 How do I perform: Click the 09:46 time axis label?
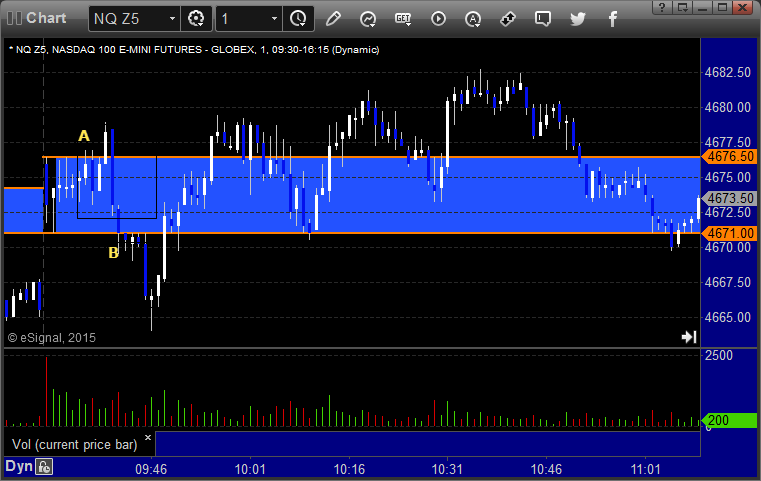[151, 469]
